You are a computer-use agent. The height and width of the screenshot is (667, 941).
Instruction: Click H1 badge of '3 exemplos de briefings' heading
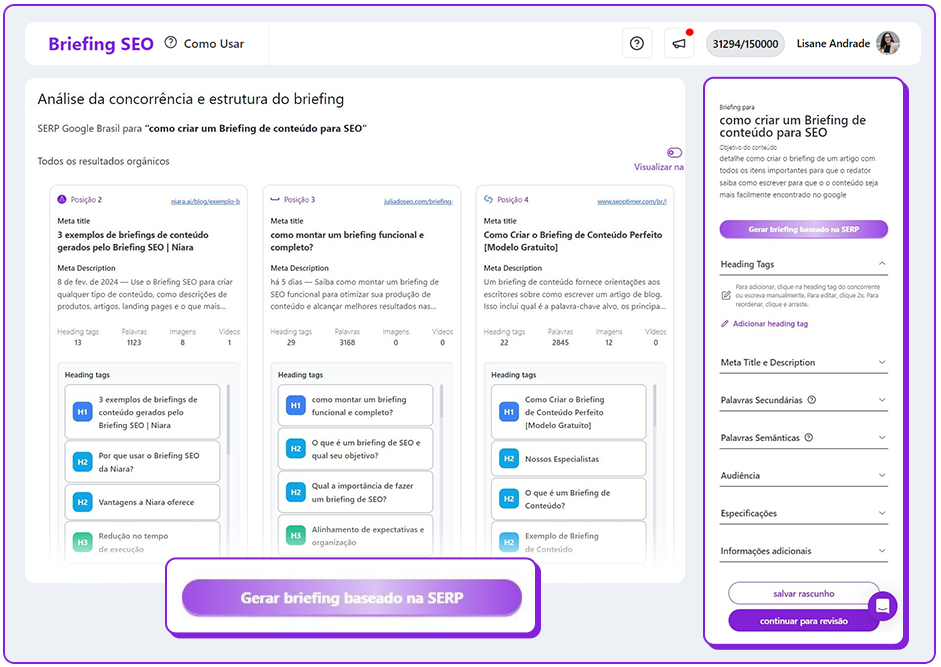[82, 412]
